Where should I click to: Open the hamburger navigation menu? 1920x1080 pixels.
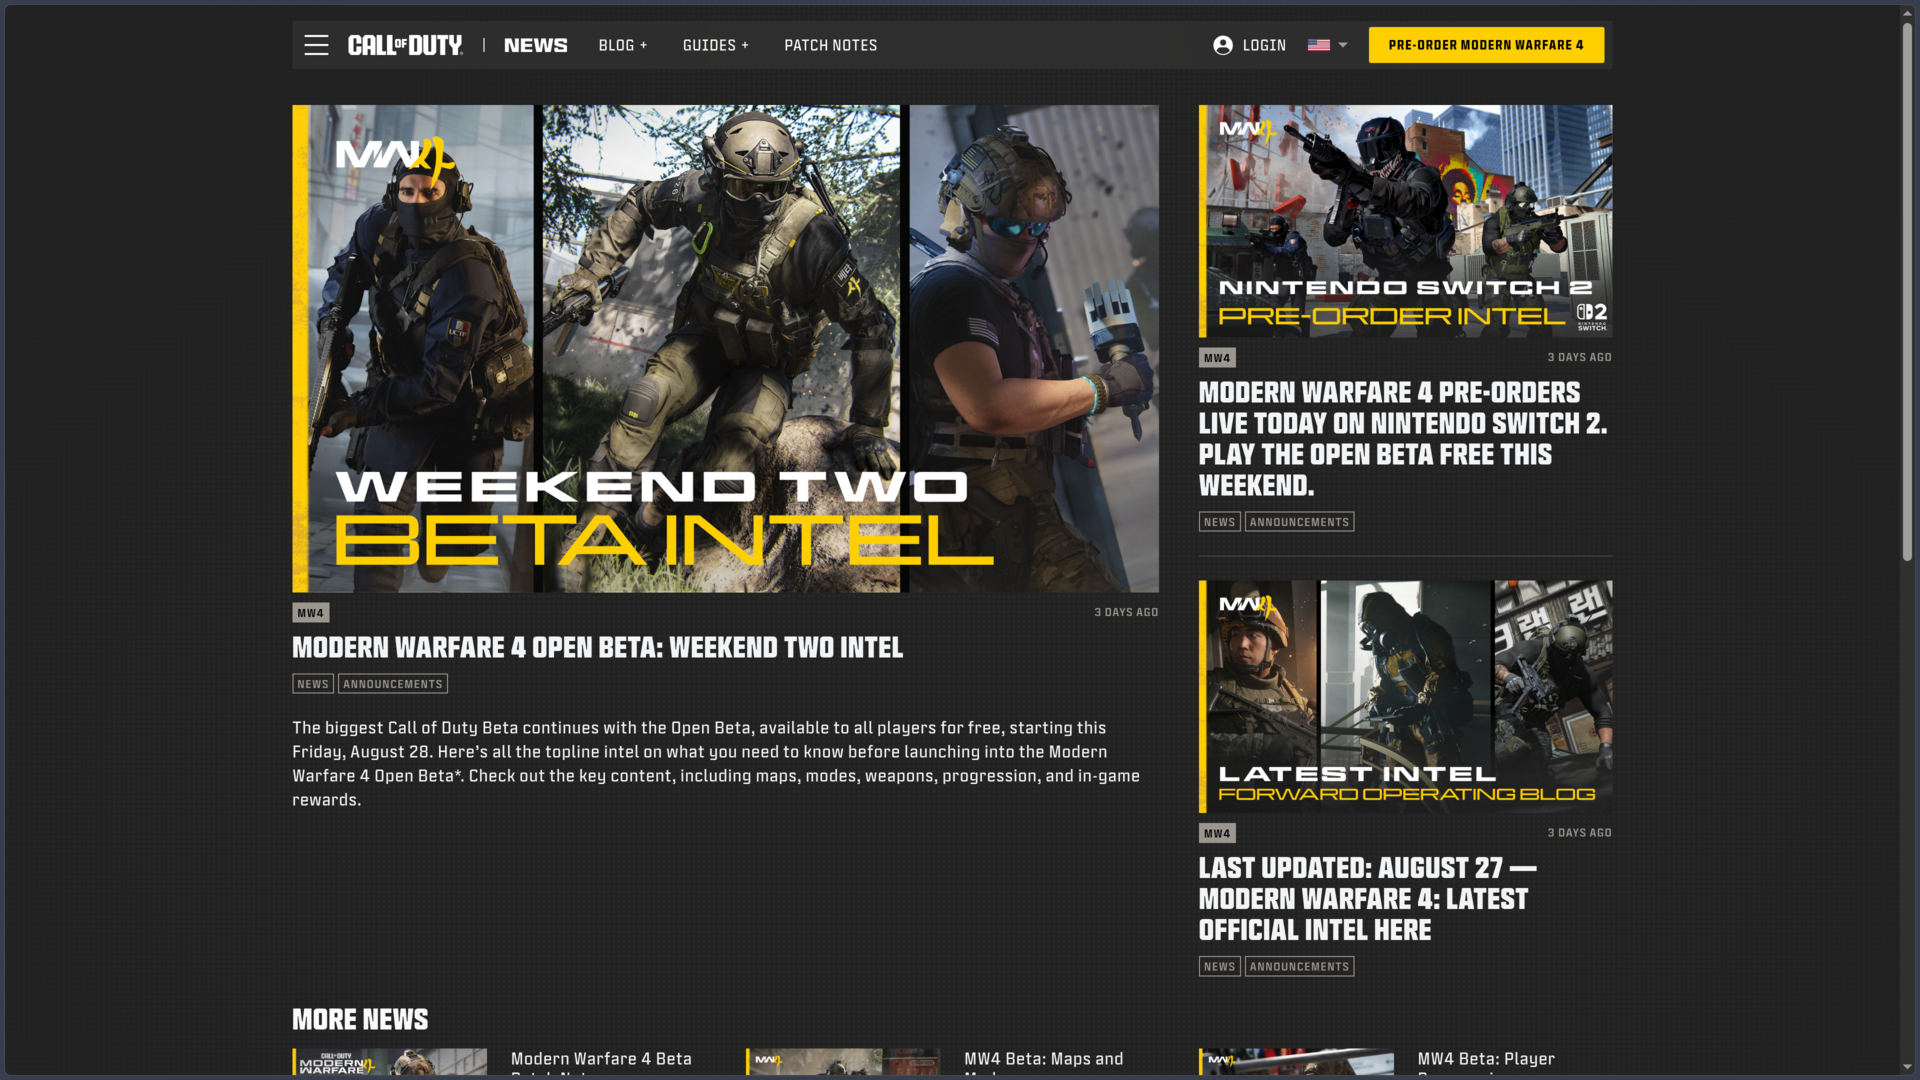tap(316, 45)
